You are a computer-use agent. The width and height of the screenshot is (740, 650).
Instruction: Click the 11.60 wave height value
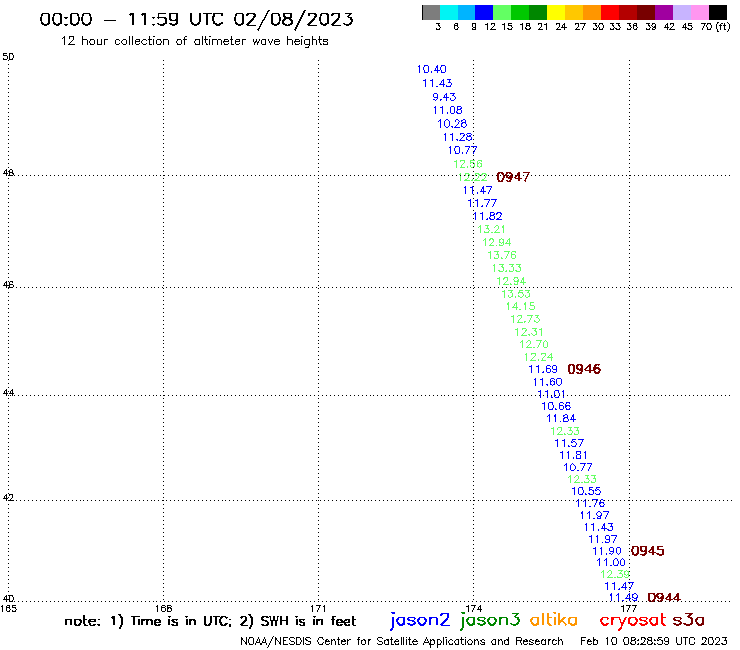click(x=547, y=382)
